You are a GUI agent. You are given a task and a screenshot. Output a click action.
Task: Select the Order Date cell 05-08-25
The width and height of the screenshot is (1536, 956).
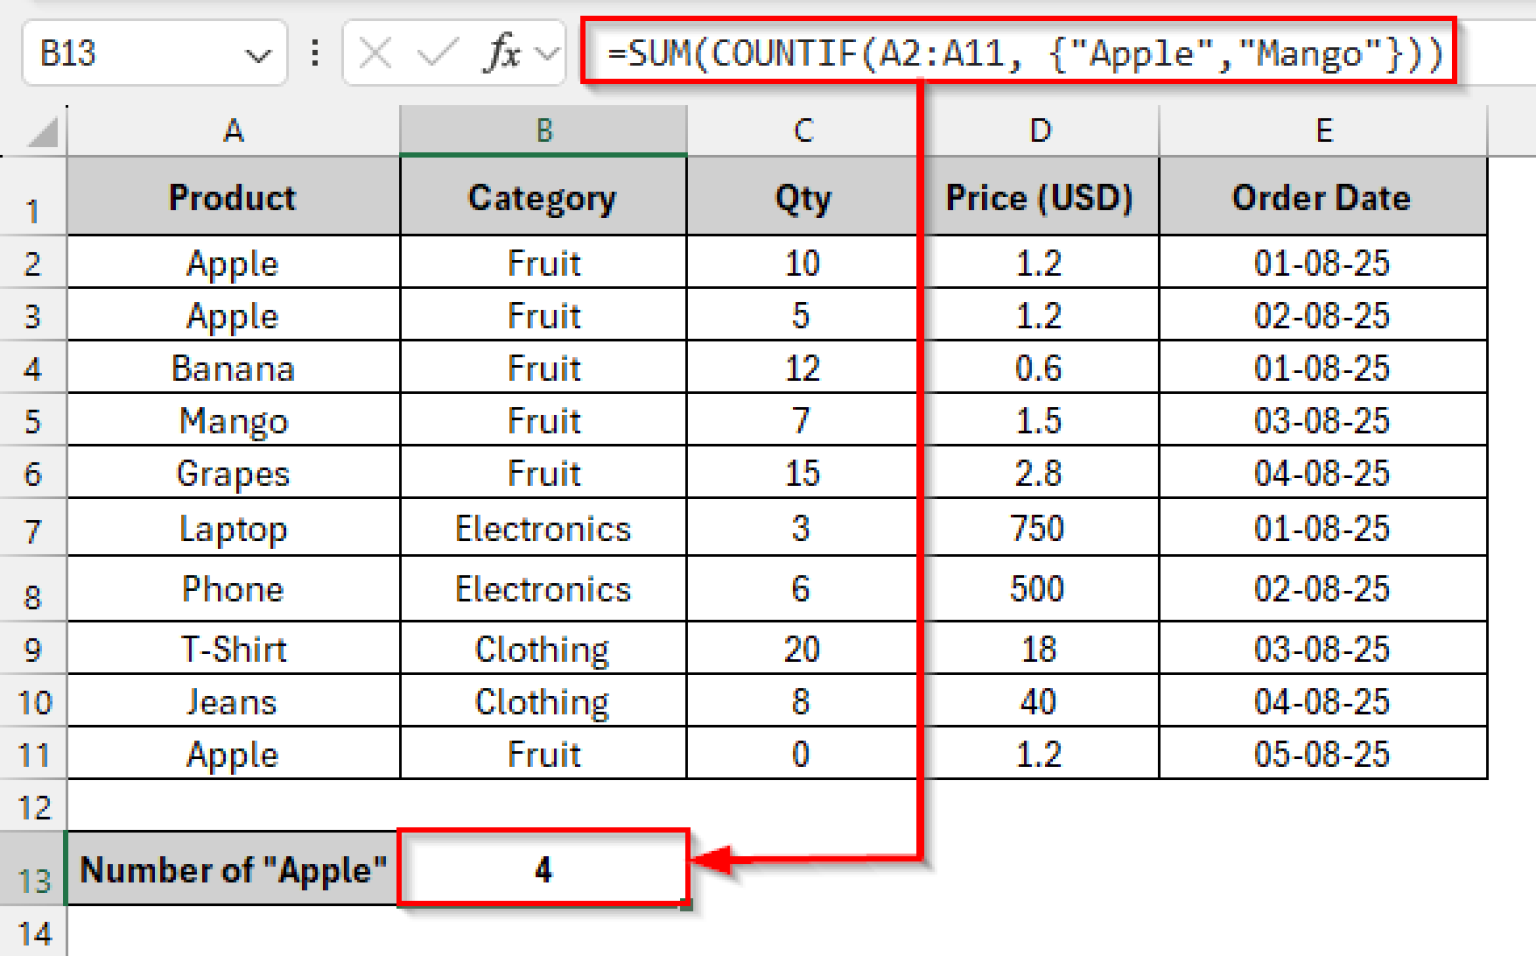coord(1322,754)
